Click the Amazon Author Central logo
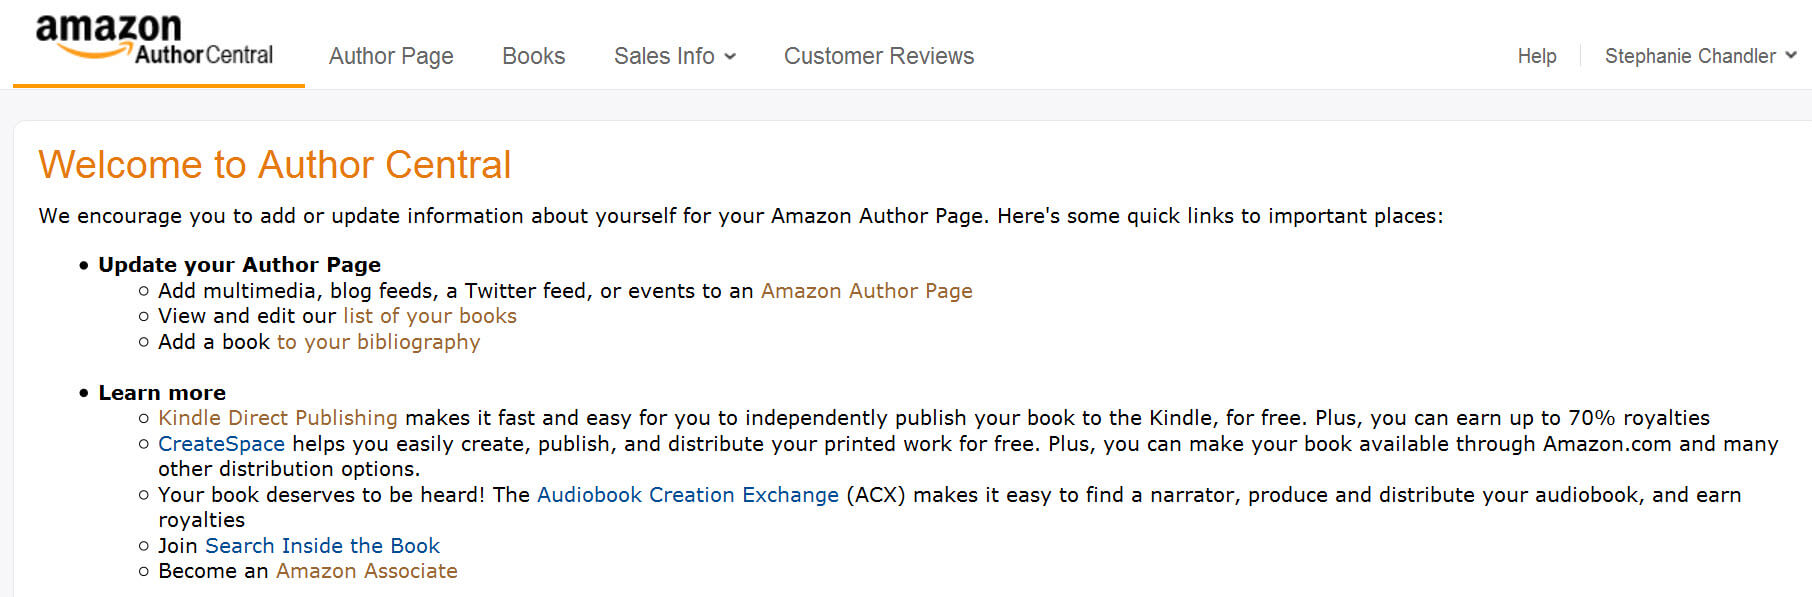This screenshot has width=1812, height=597. coord(154,41)
